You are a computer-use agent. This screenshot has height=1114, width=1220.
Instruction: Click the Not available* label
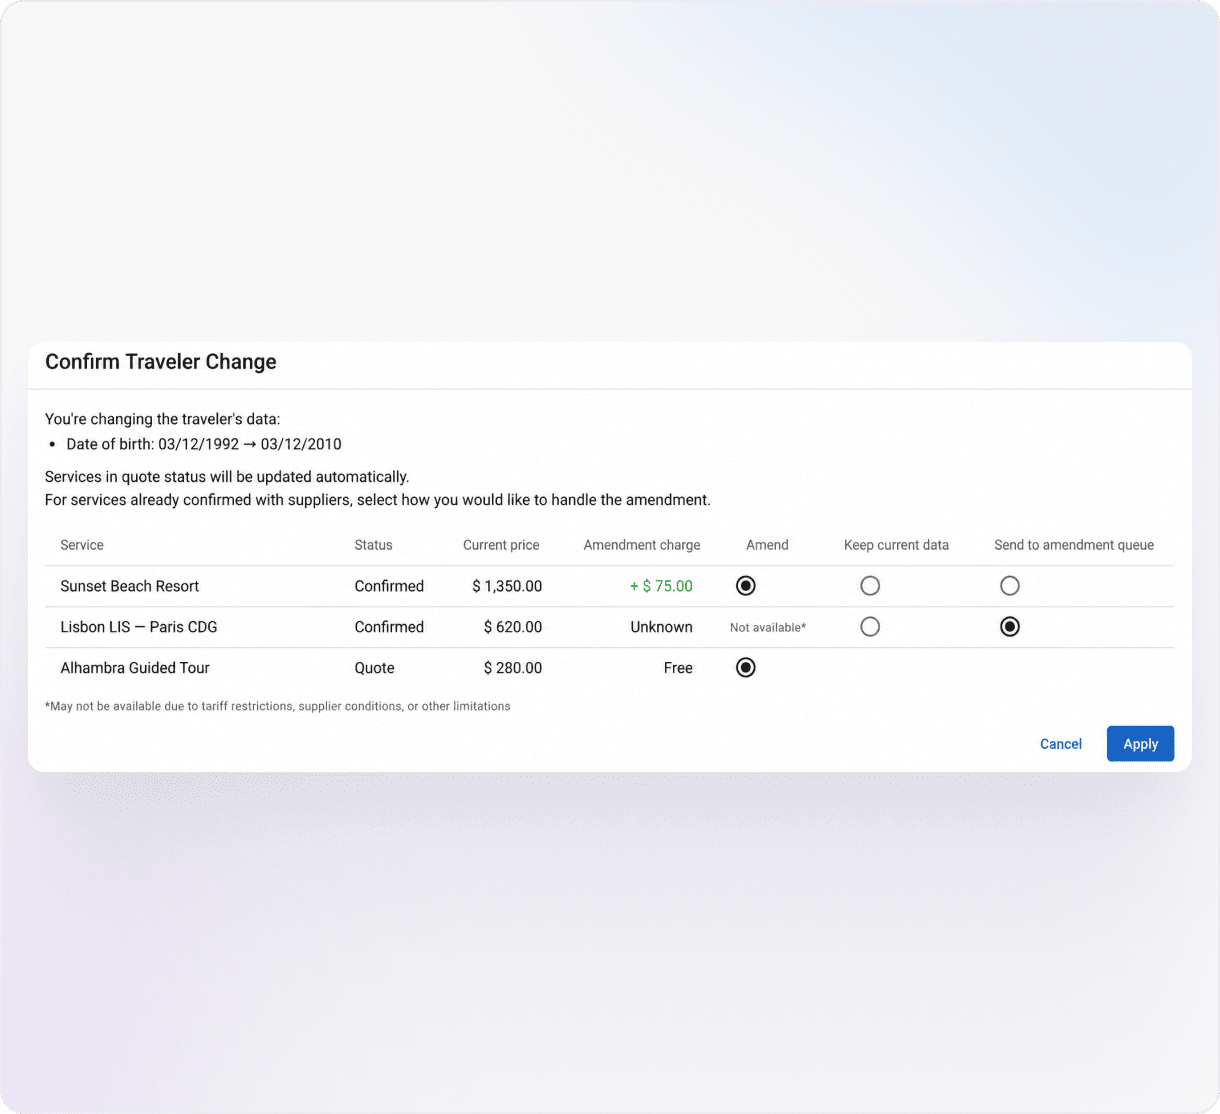[x=768, y=627]
